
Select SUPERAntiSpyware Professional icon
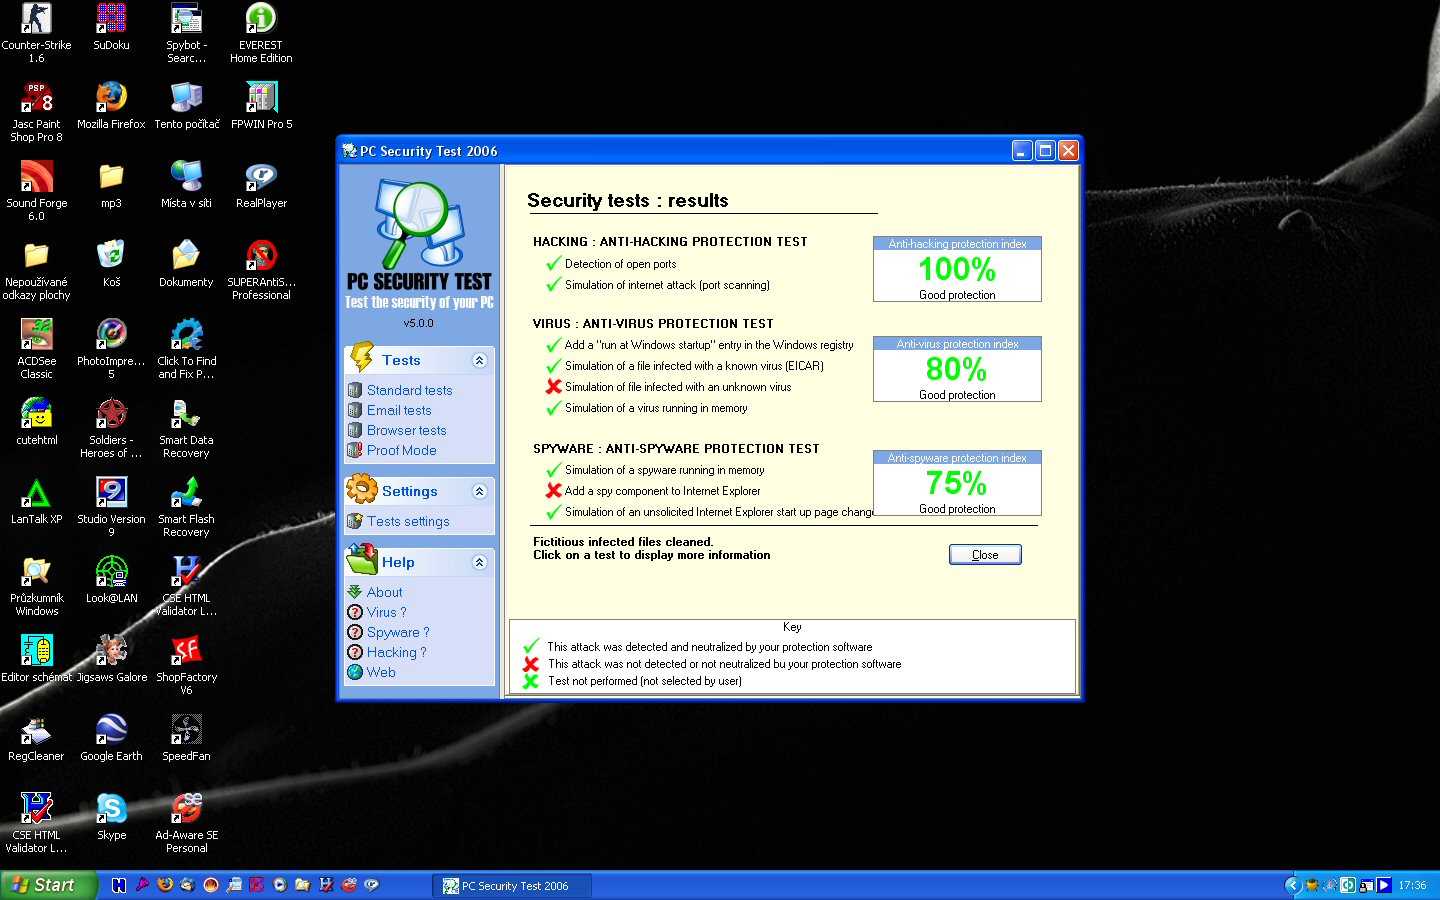click(x=261, y=269)
